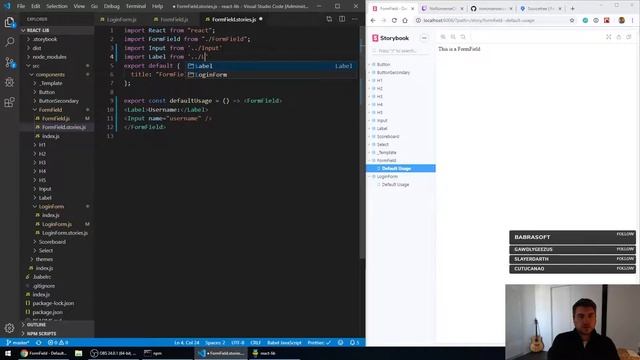Click the Babel JavaScript language mode
The height and width of the screenshot is (360, 640).
284,342
